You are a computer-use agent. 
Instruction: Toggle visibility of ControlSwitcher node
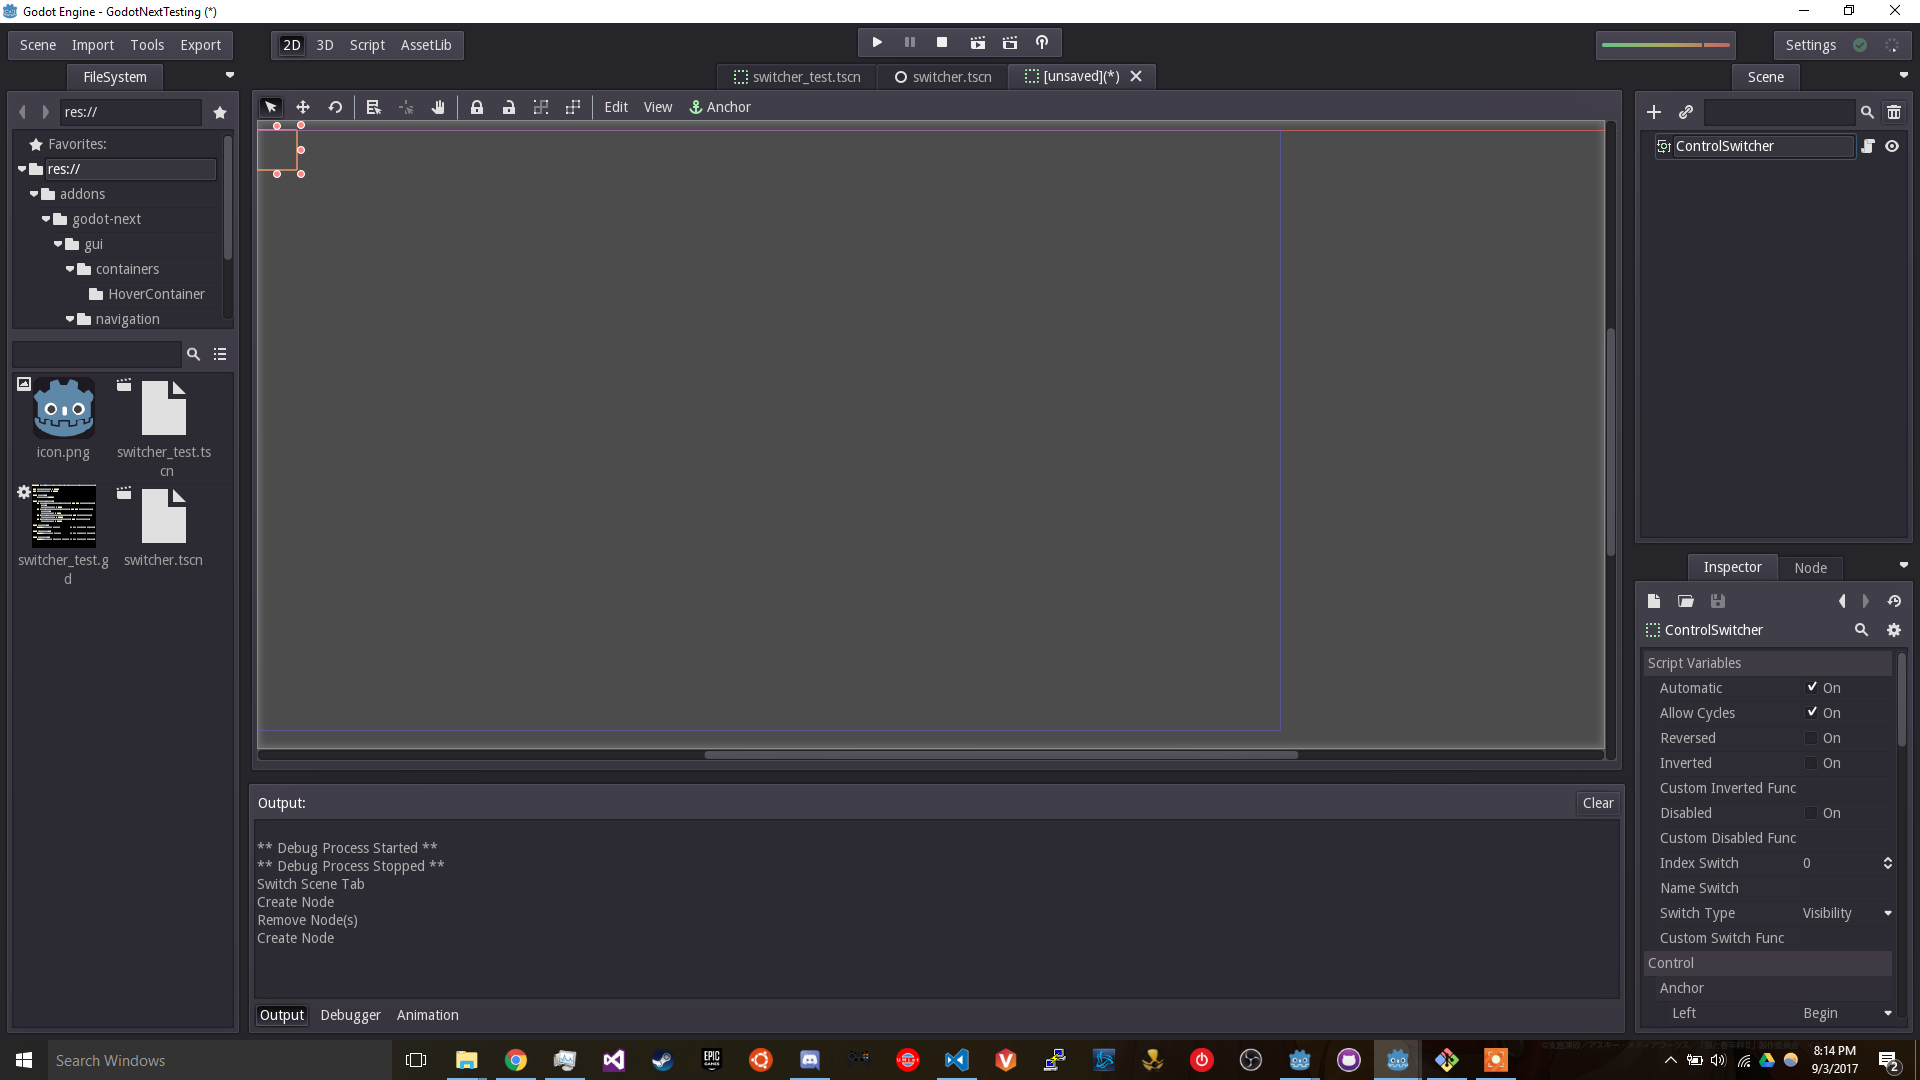pyautogui.click(x=1893, y=146)
